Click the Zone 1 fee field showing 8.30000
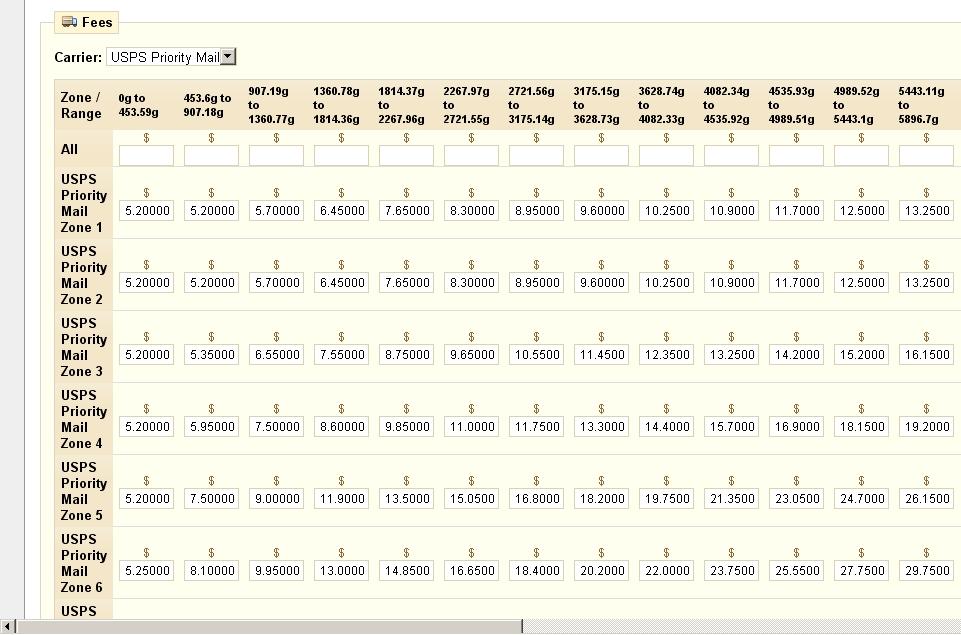The image size is (961, 635). point(471,211)
